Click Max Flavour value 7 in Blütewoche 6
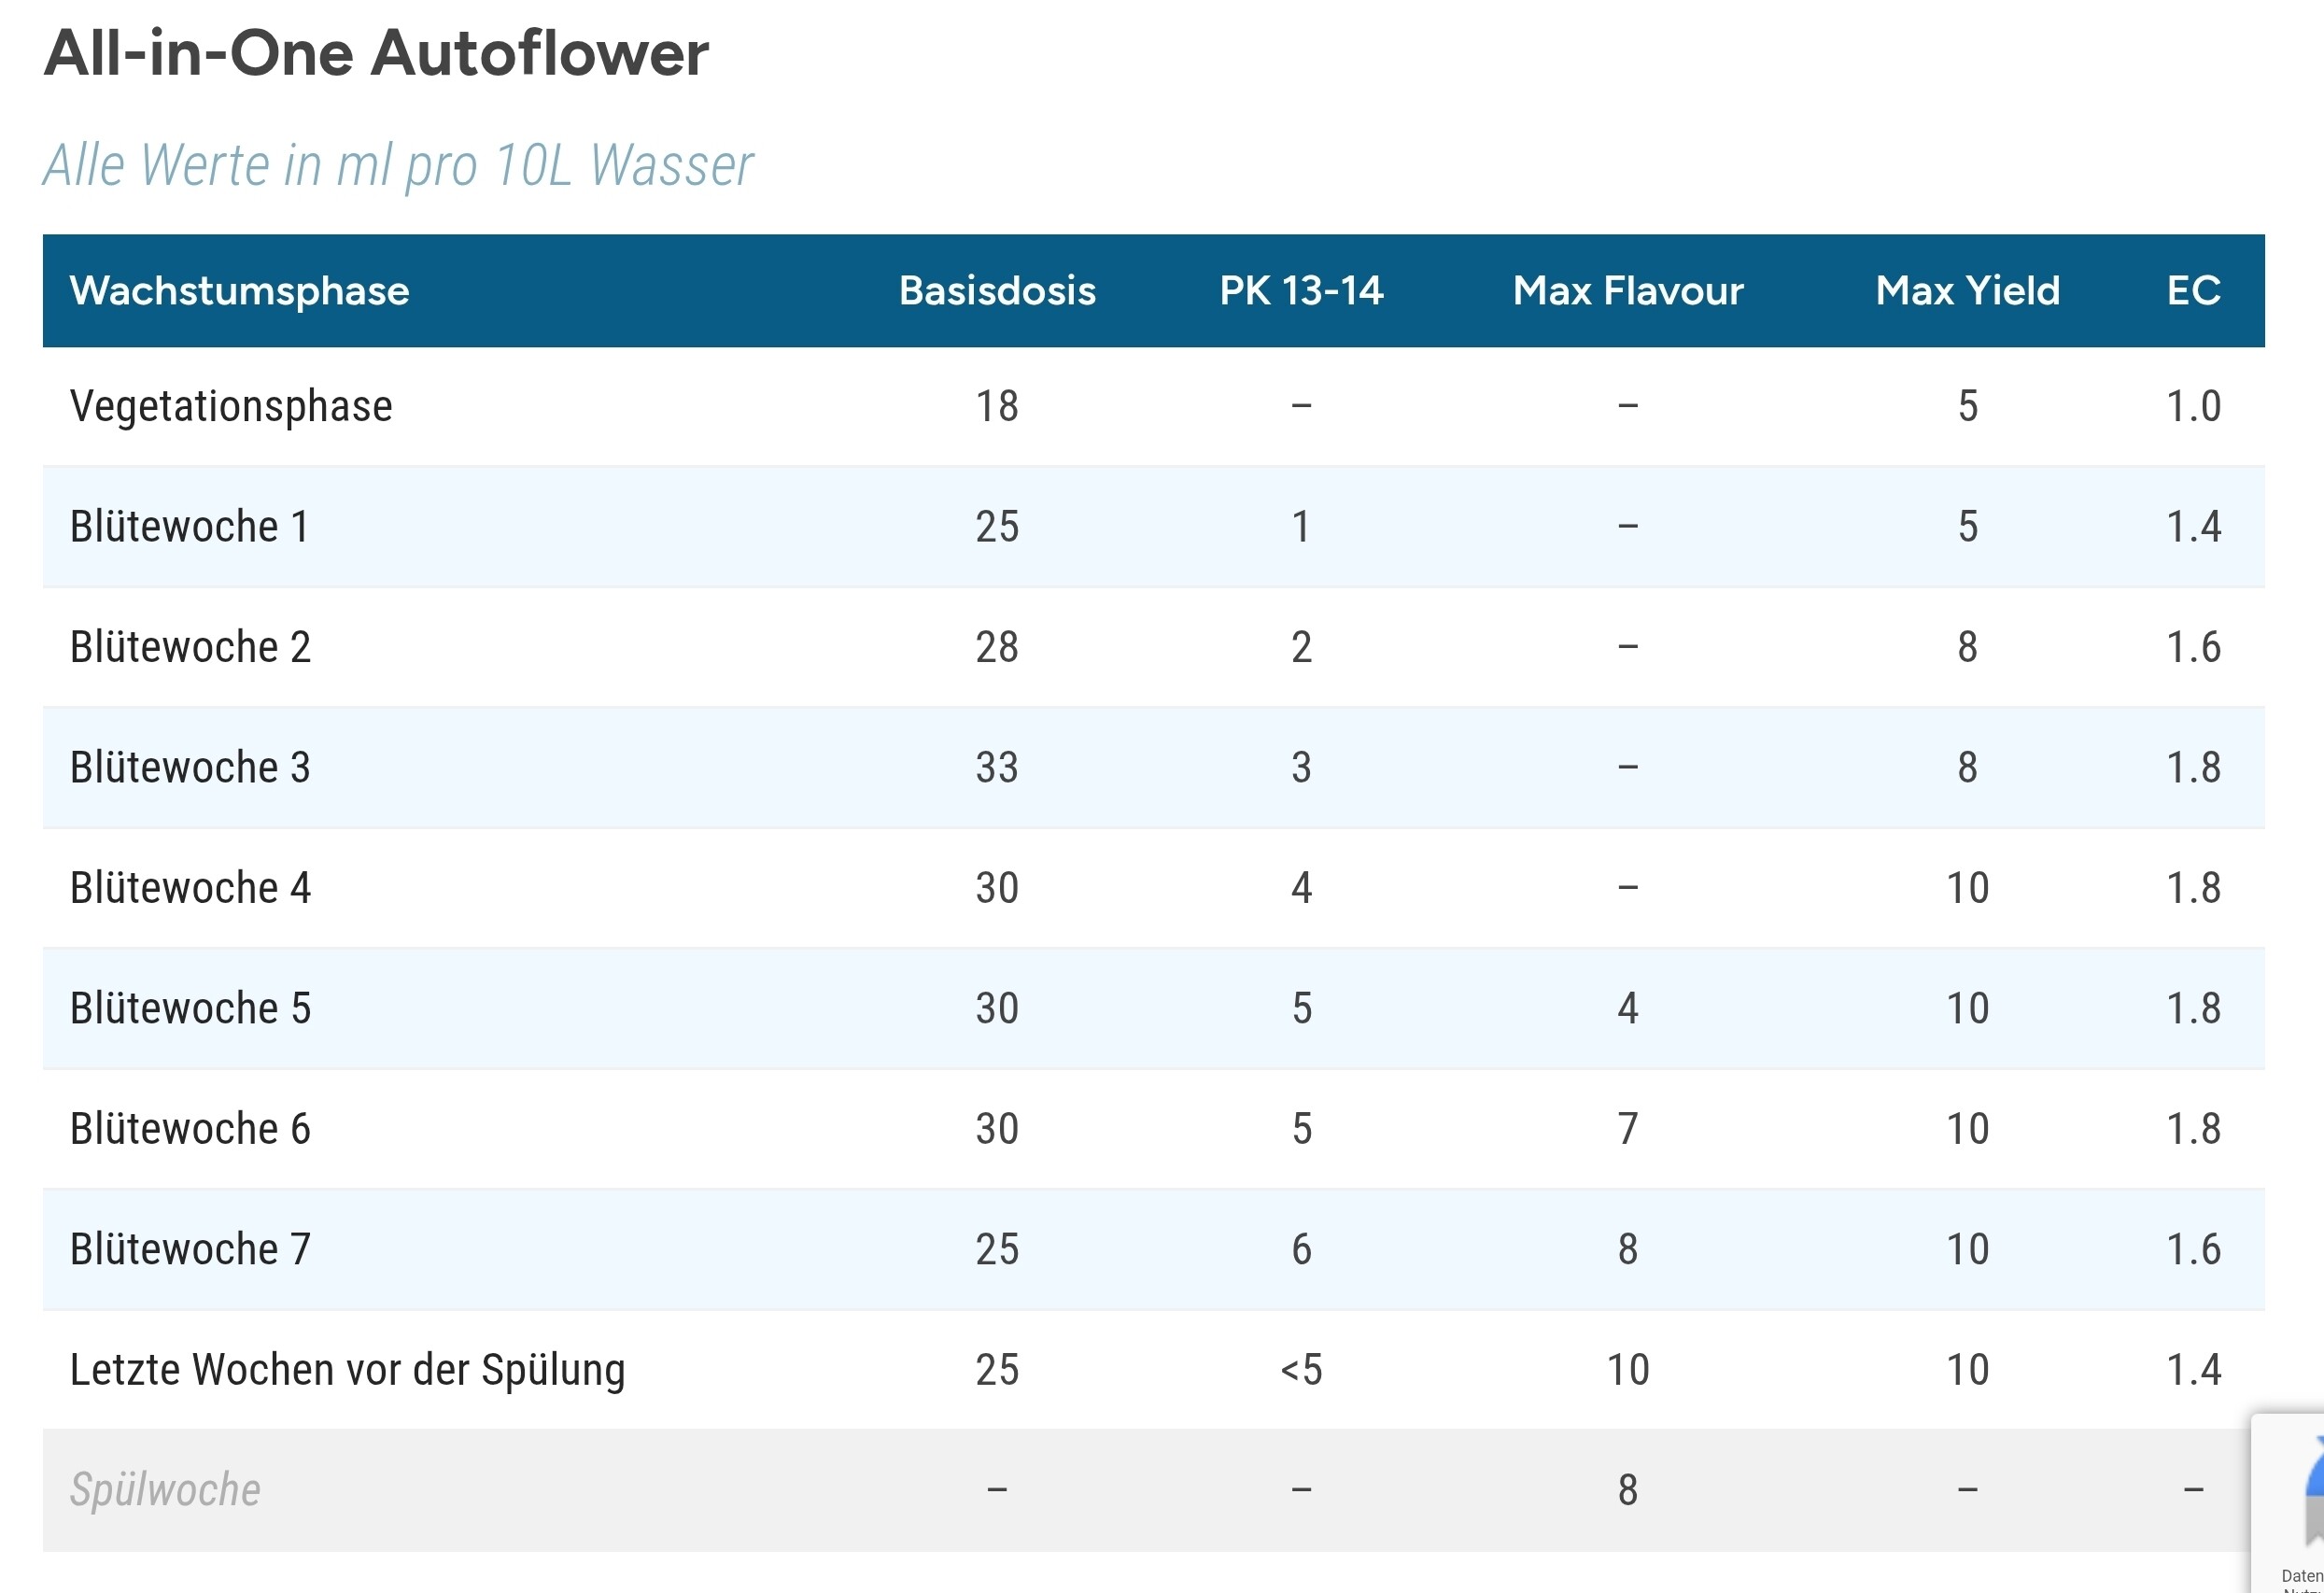 point(1628,1129)
